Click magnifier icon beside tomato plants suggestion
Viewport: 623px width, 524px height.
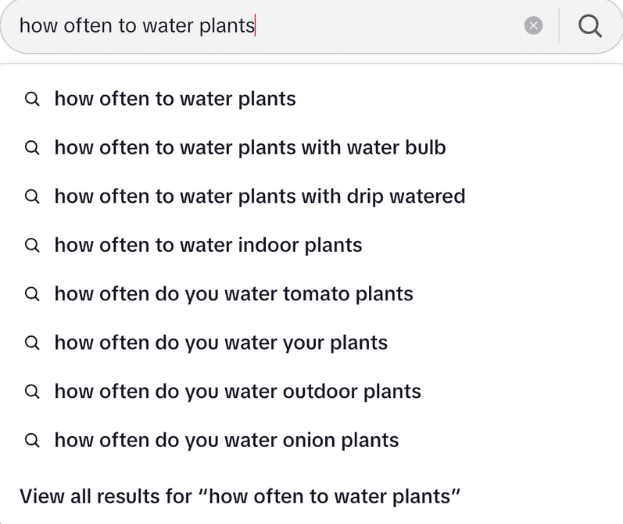point(32,294)
